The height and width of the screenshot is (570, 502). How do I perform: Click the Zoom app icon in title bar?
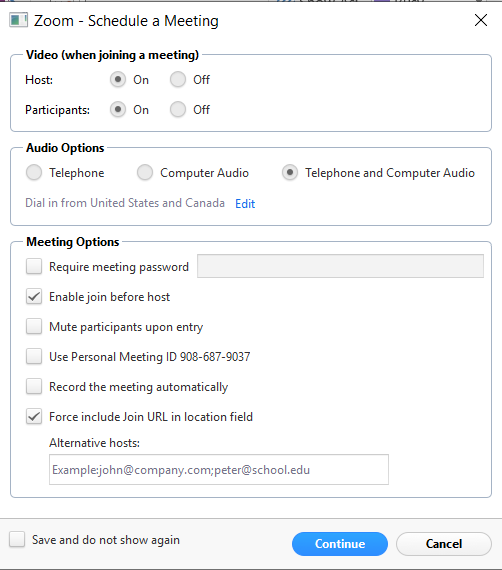pyautogui.click(x=18, y=20)
